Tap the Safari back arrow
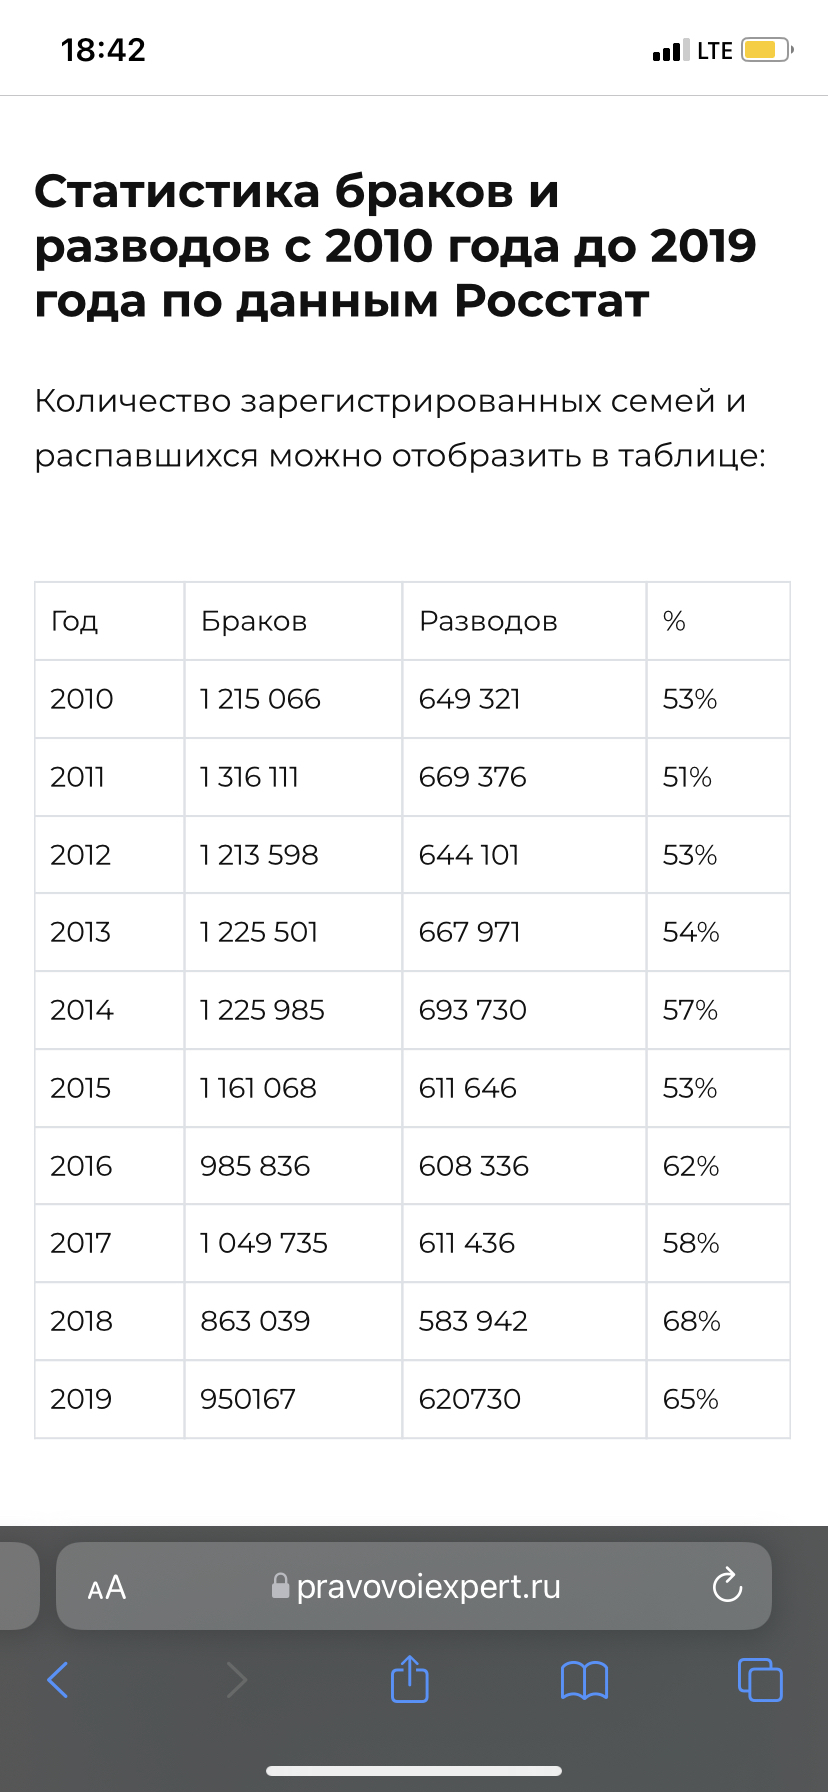Image resolution: width=828 pixels, height=1792 pixels. (59, 1680)
